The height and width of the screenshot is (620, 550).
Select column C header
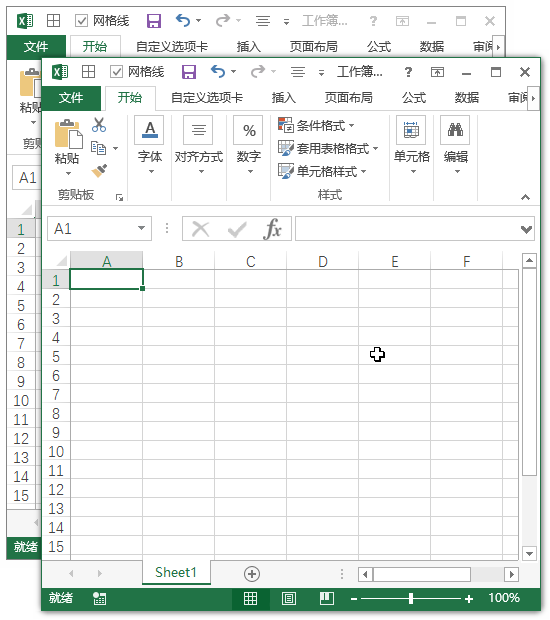pyautogui.click(x=251, y=261)
